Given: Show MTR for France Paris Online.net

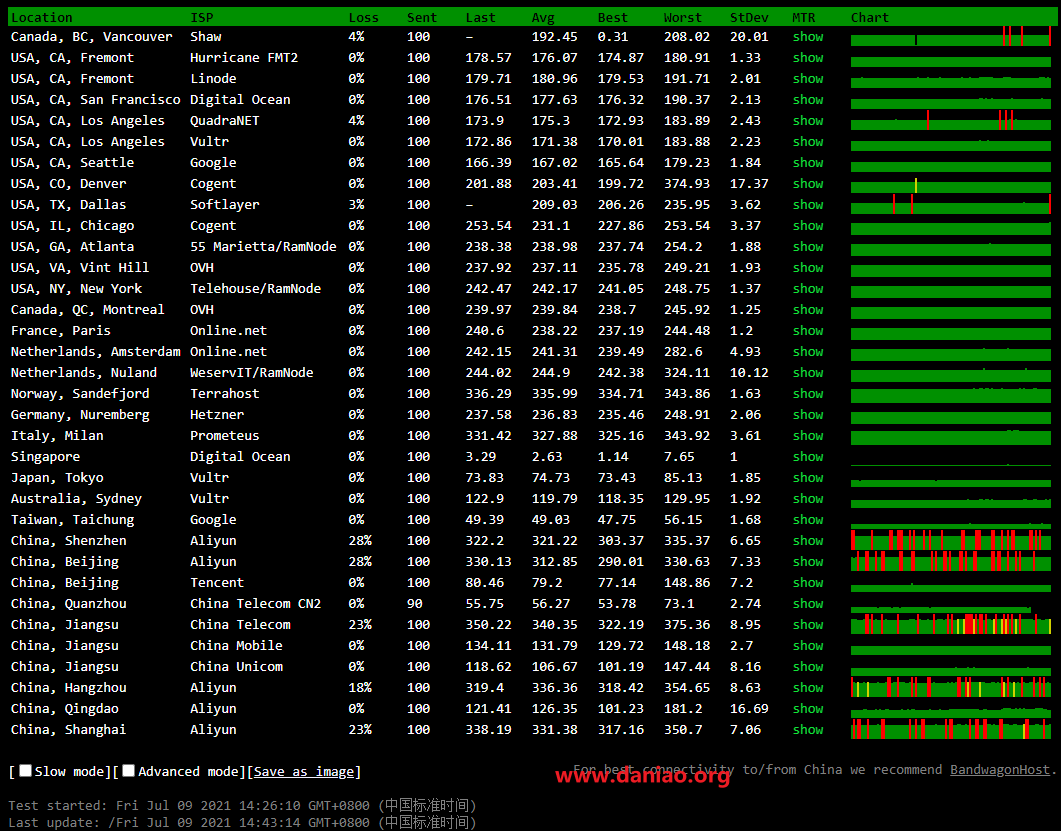Looking at the screenshot, I should click(807, 330).
